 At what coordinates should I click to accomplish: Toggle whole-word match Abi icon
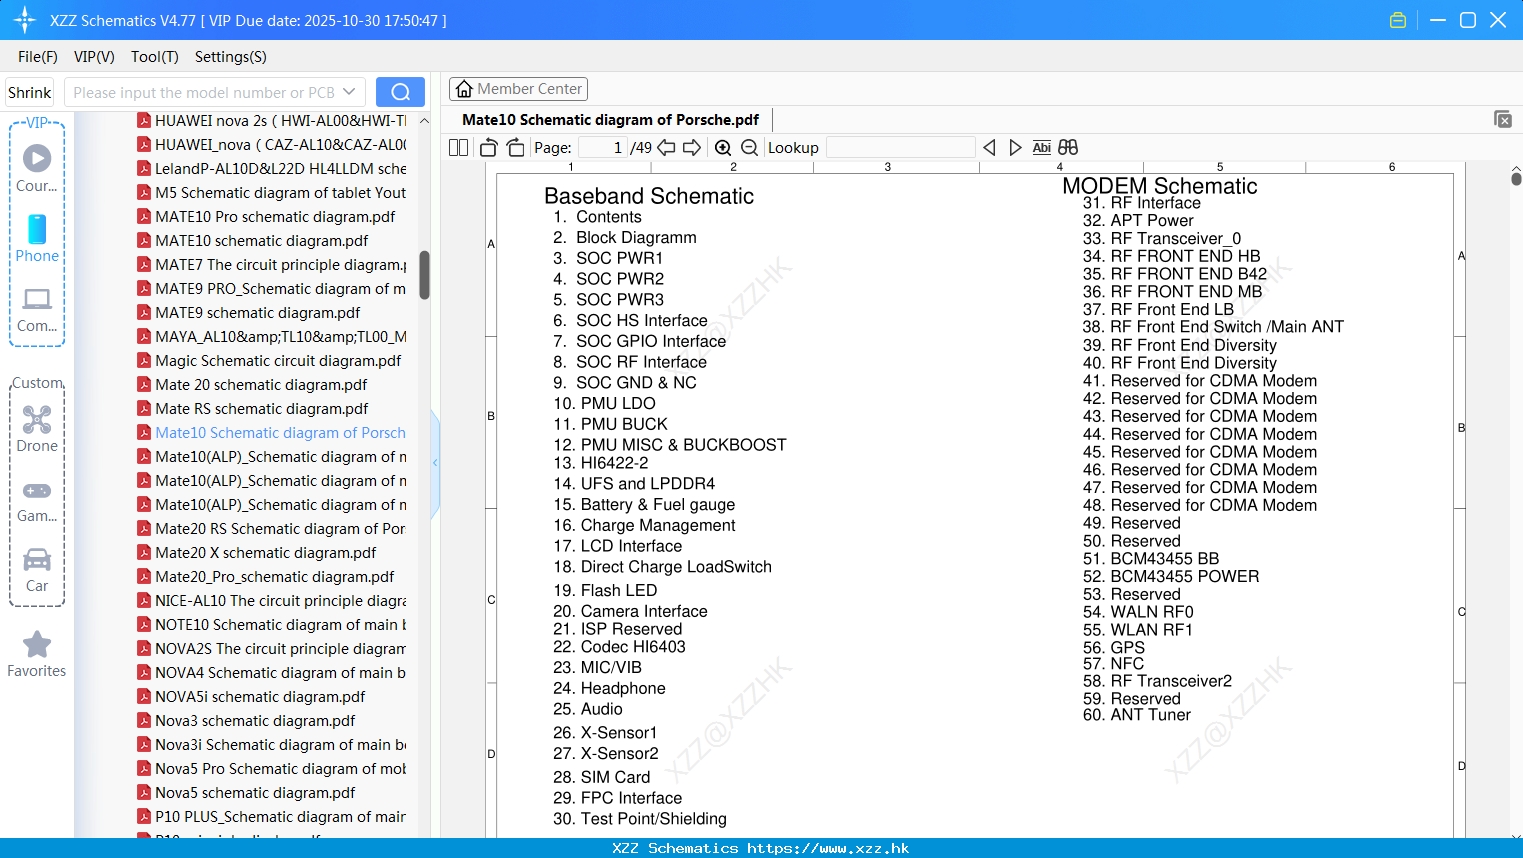click(1041, 148)
